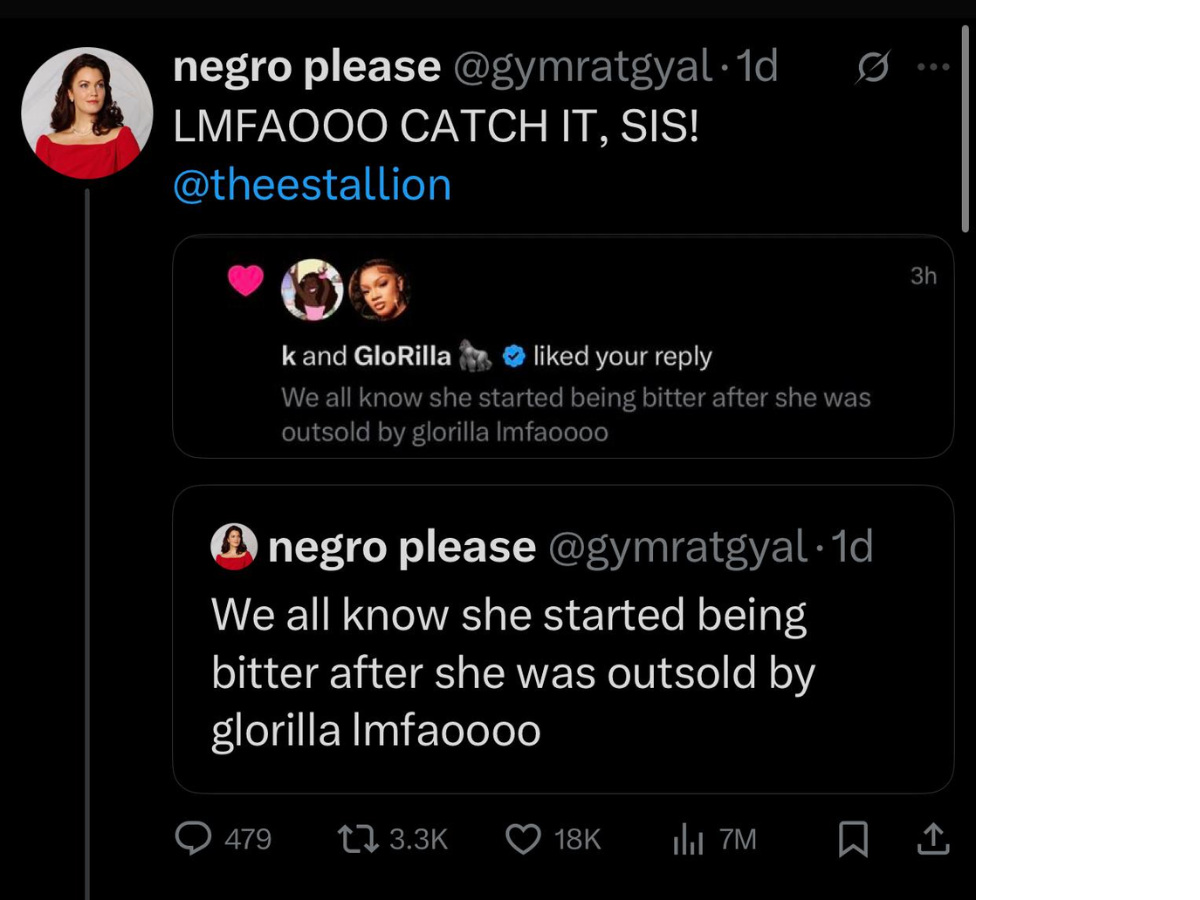
Task: Click the small avatar in the quoted tweet
Action: click(x=234, y=547)
